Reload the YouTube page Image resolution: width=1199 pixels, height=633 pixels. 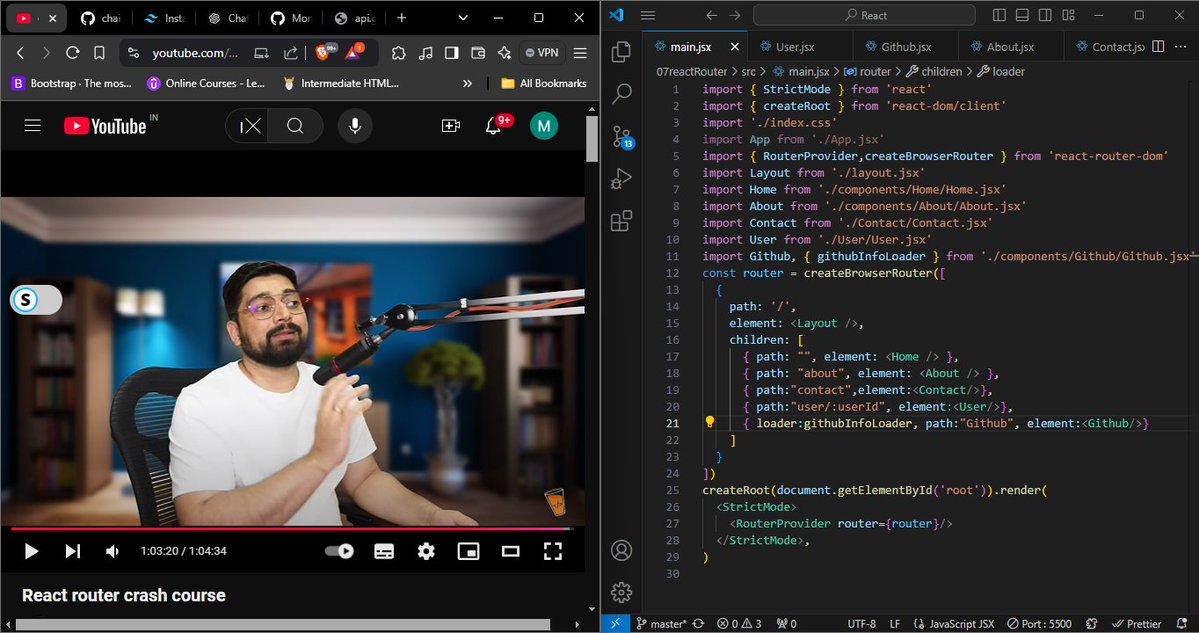(73, 53)
